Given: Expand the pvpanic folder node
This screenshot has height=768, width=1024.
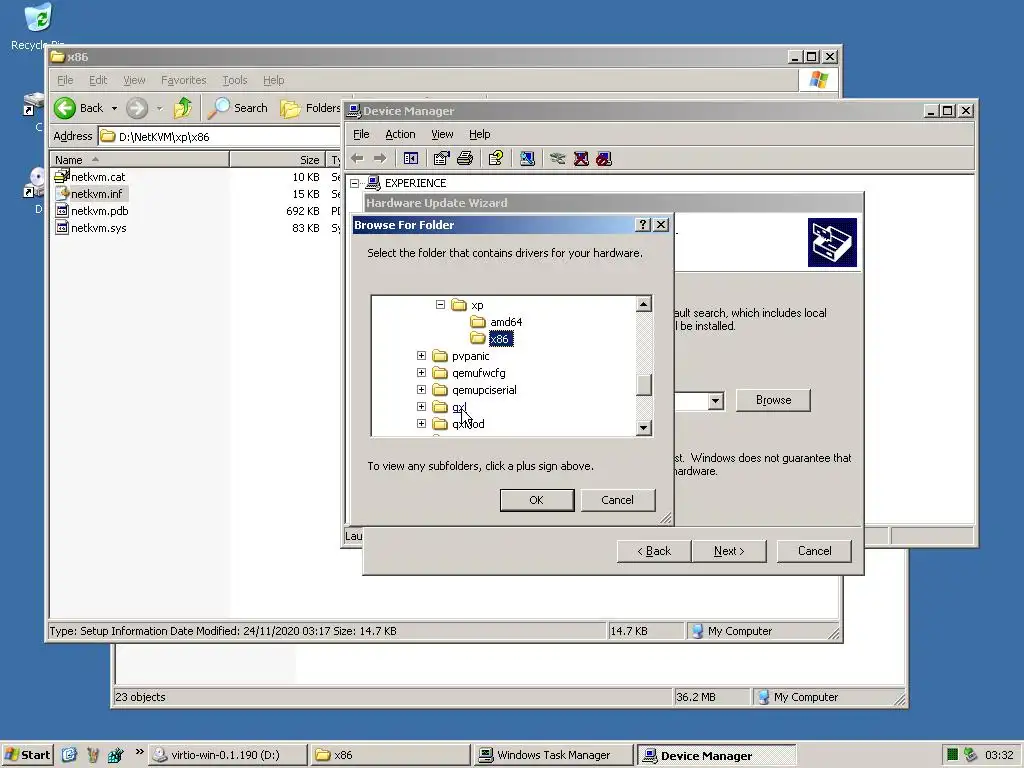Looking at the screenshot, I should tap(421, 355).
